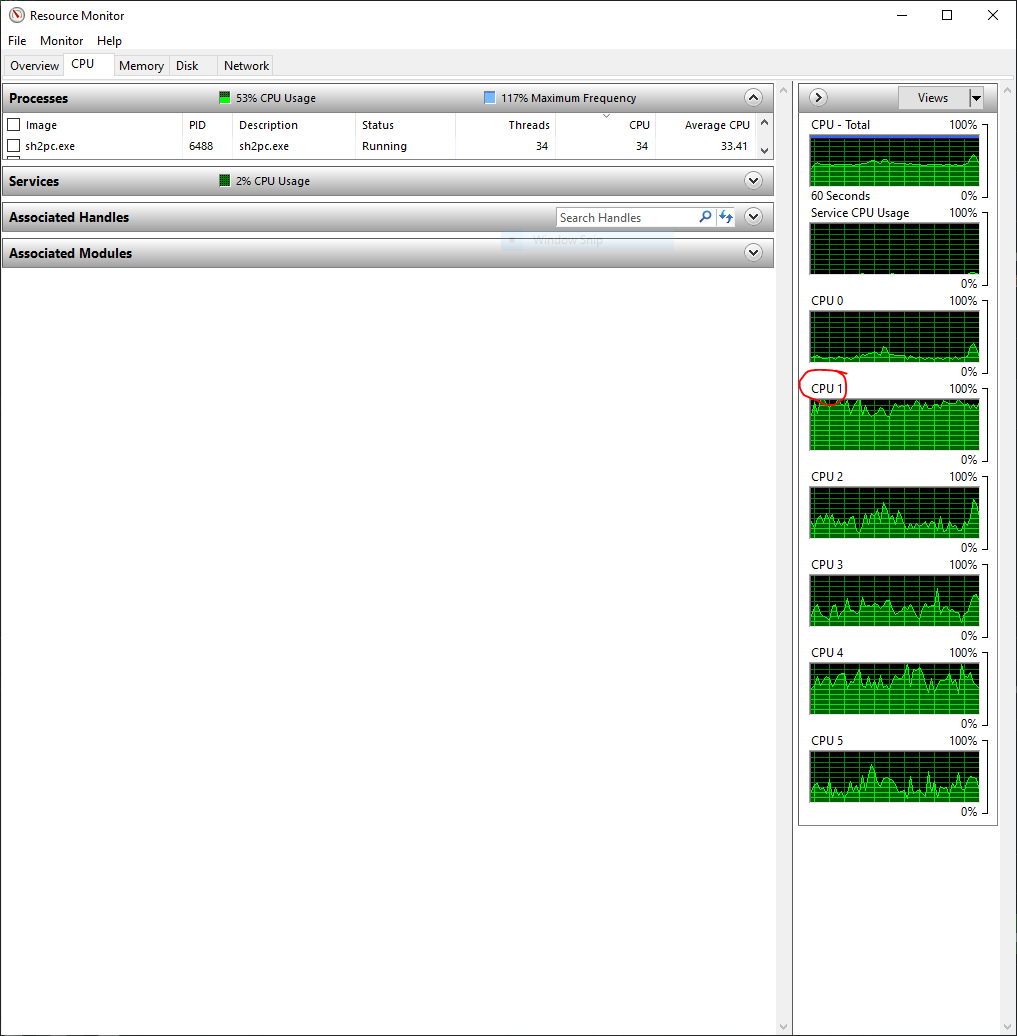Click the CPU 0 usage graph
Viewport: 1017px width, 1036px height.
pos(895,336)
